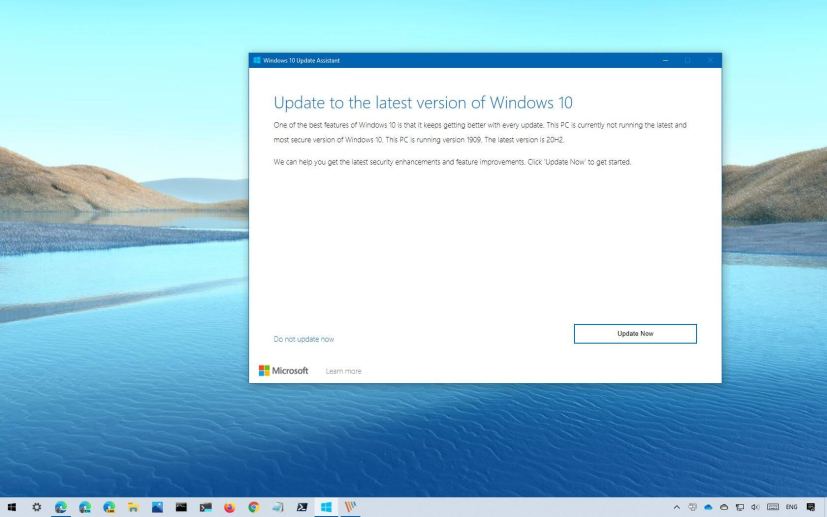Close the Windows 10 Update Assistant window

tap(710, 60)
